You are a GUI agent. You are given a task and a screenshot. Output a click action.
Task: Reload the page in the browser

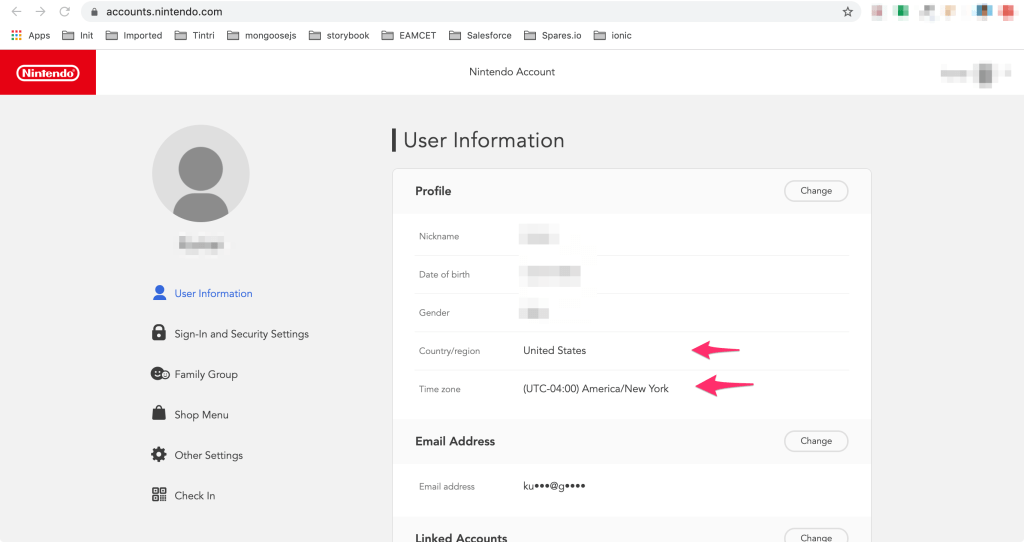click(x=65, y=12)
